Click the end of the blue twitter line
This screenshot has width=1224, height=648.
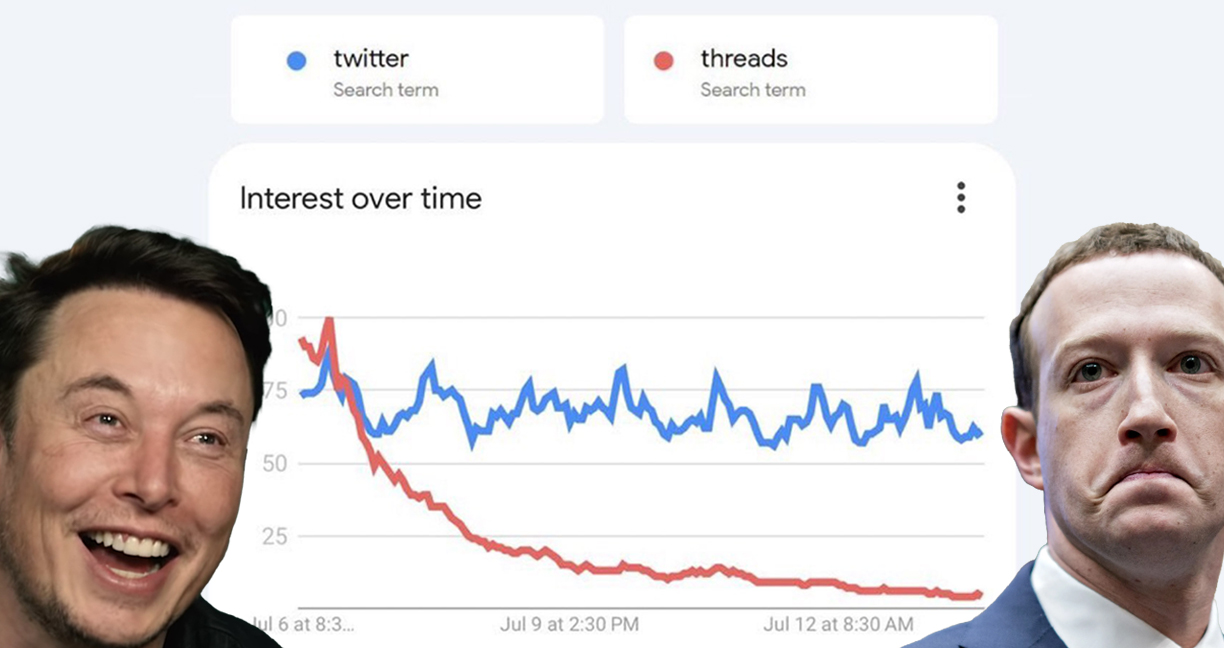pos(979,434)
